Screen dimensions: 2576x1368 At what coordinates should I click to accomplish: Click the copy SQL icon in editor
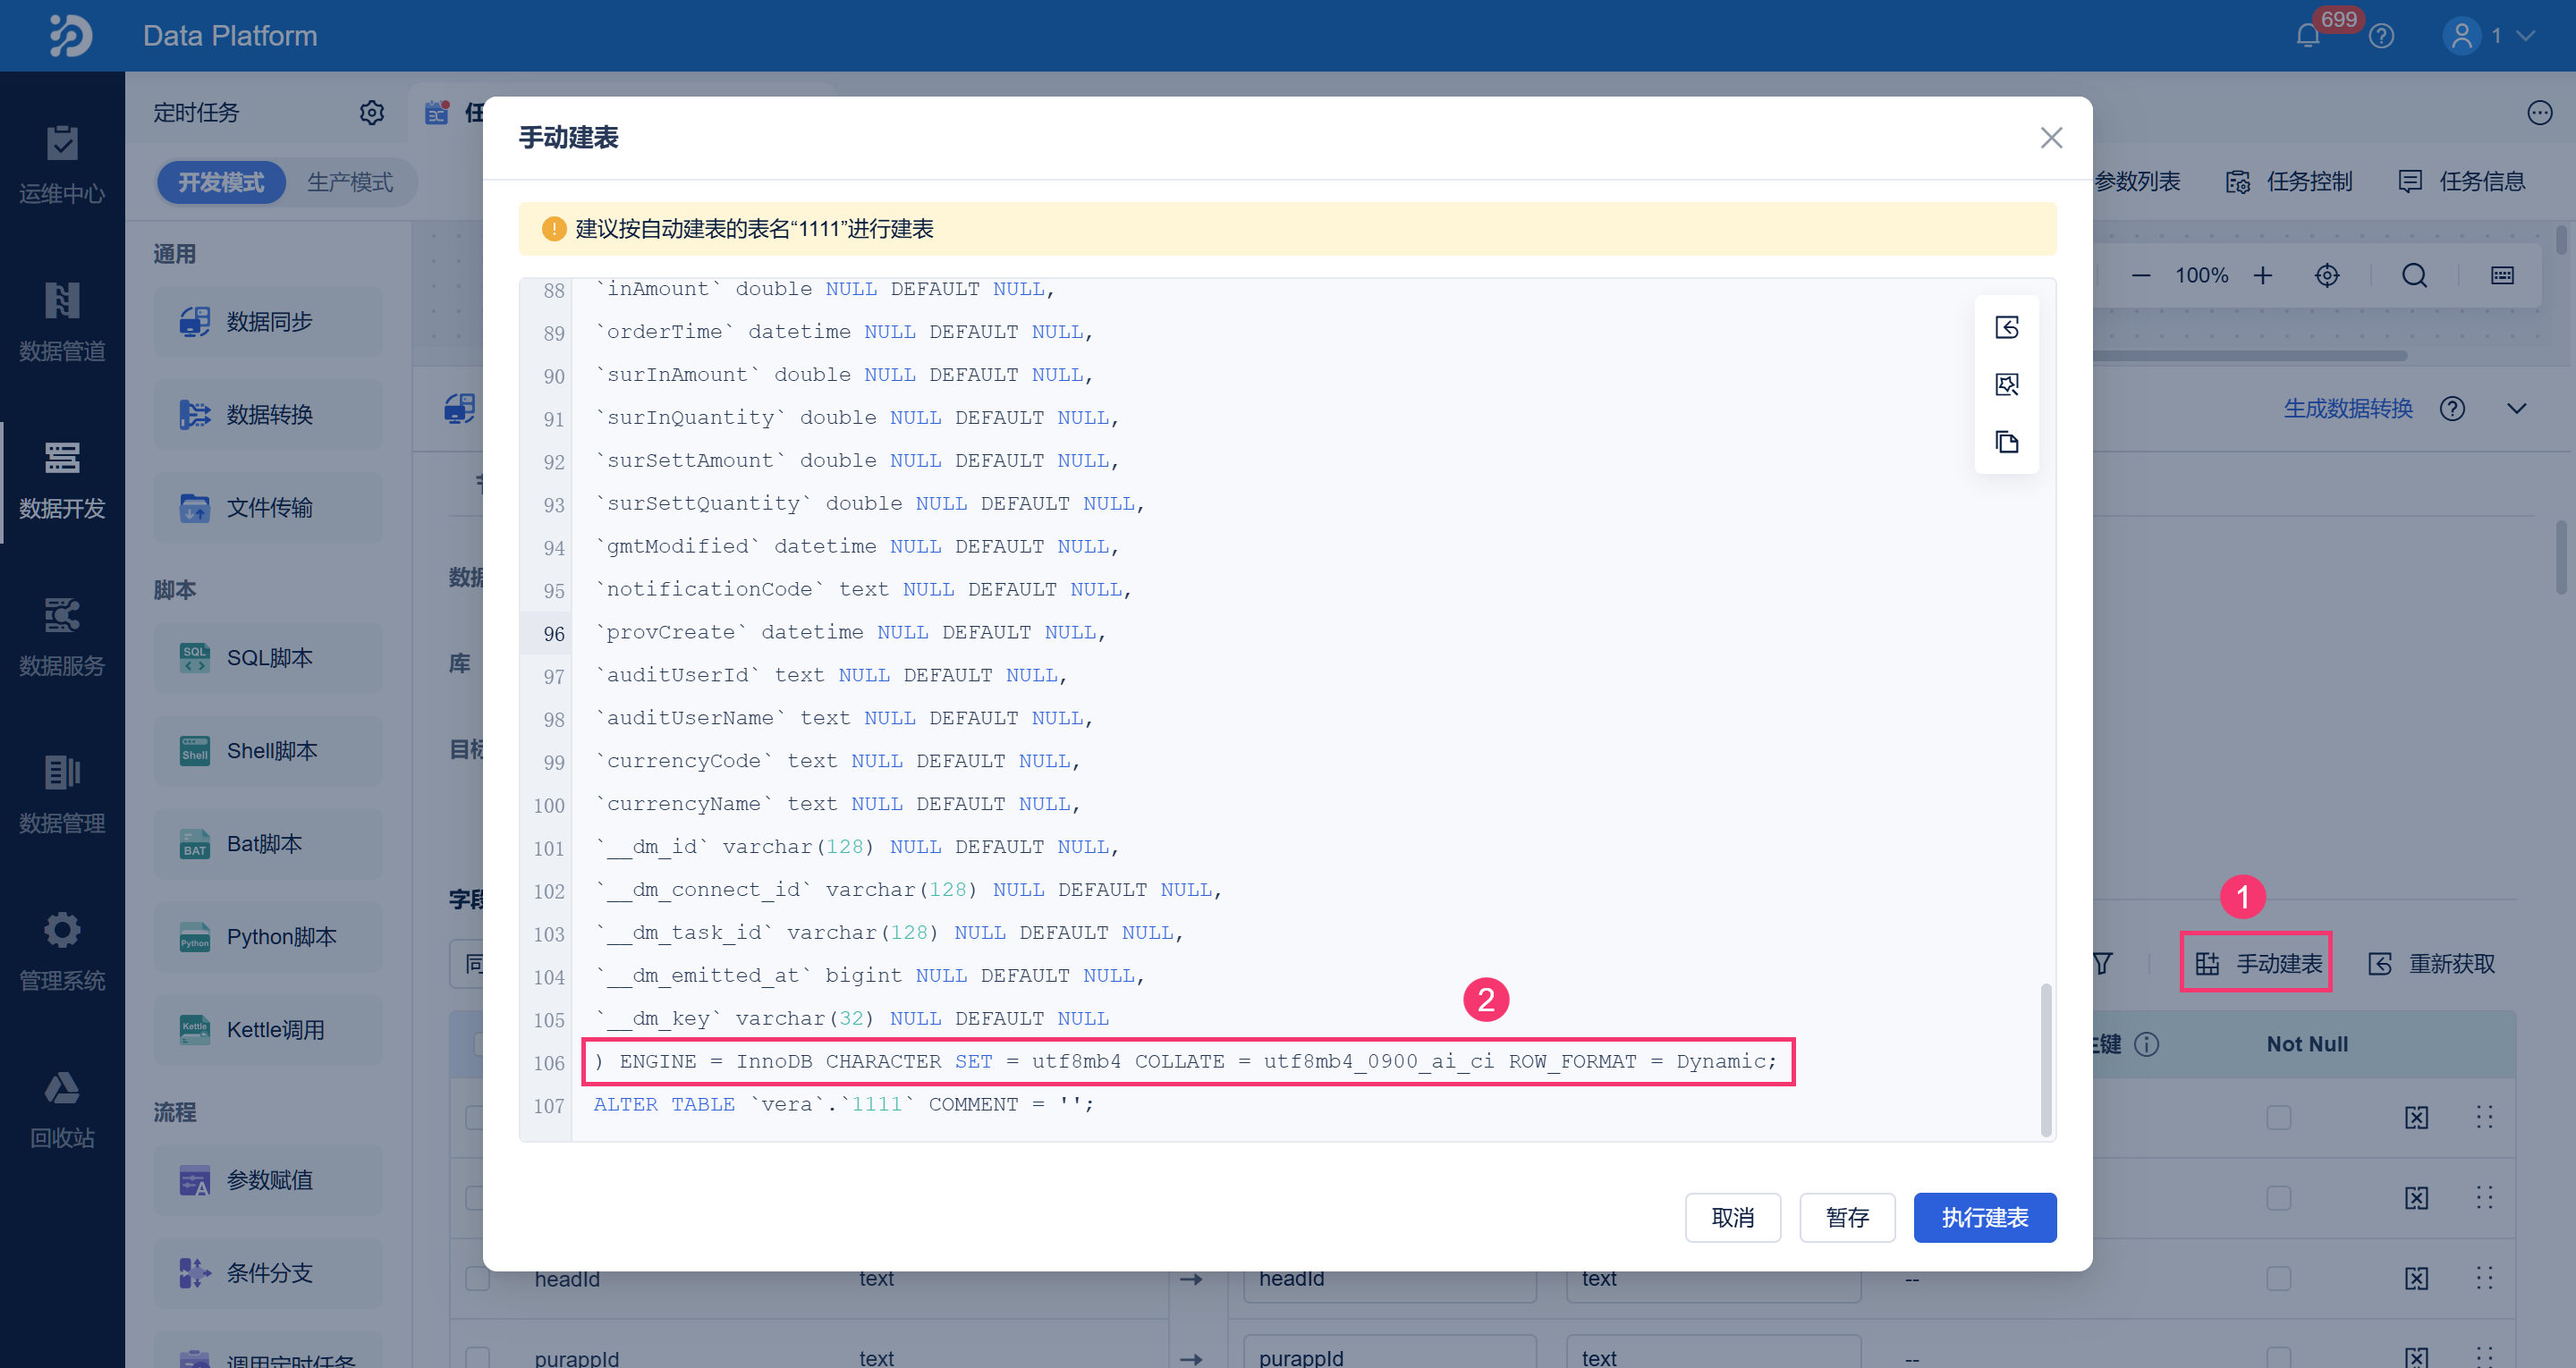tap(2006, 442)
